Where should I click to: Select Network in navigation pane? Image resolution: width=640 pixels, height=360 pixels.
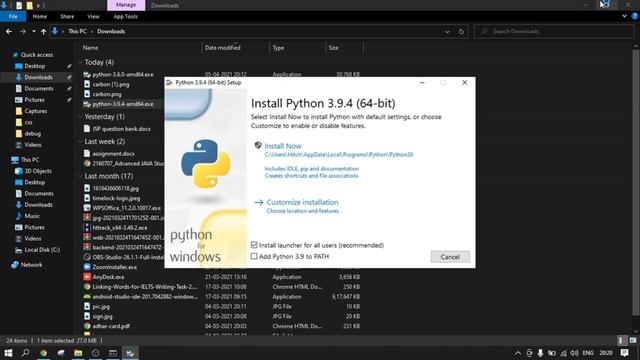point(31,265)
